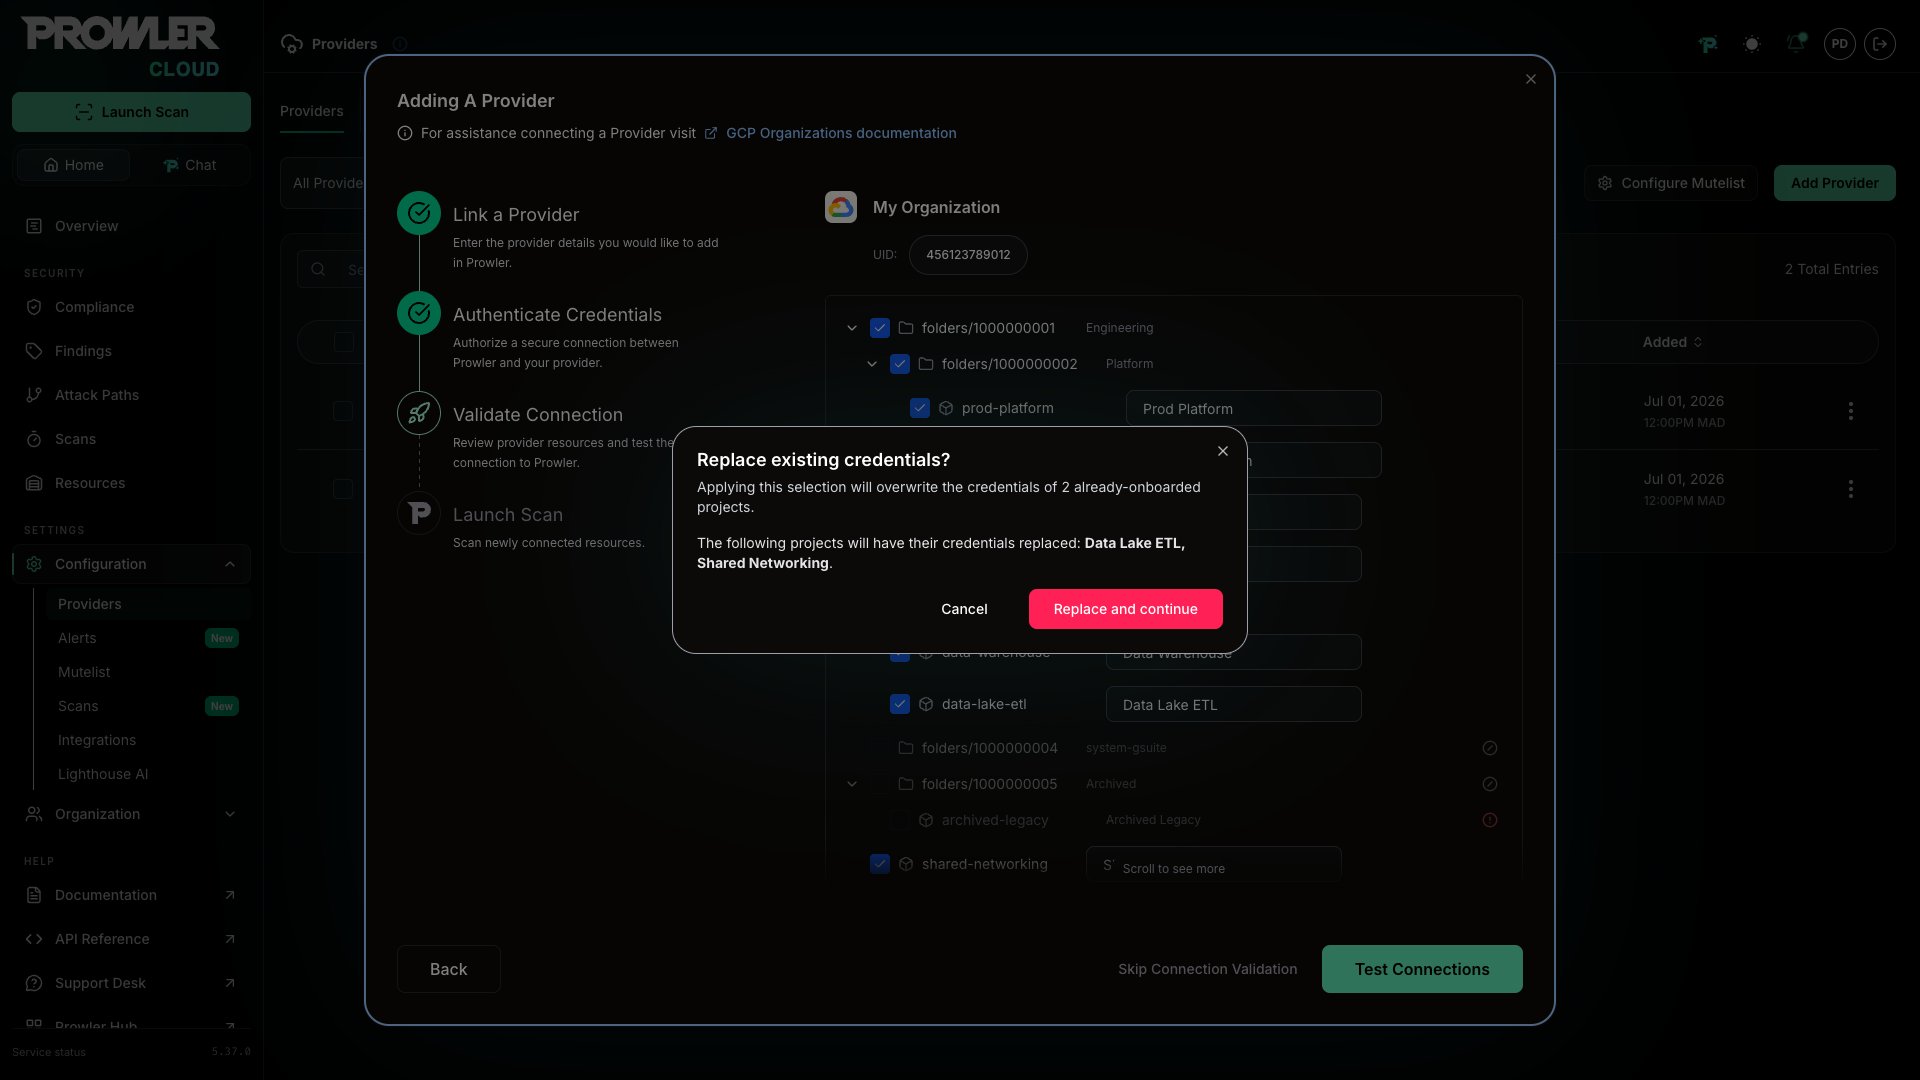Image resolution: width=1920 pixels, height=1080 pixels.
Task: Collapse the Configuration section
Action: 131,564
